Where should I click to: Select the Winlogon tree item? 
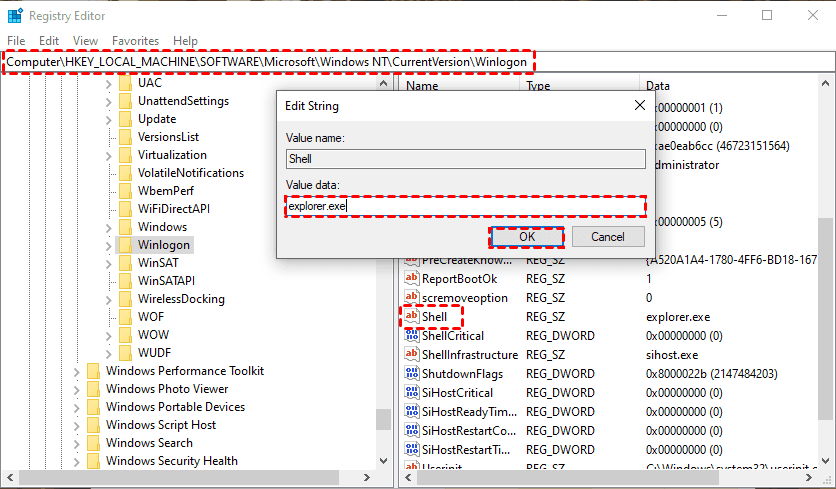tap(164, 245)
